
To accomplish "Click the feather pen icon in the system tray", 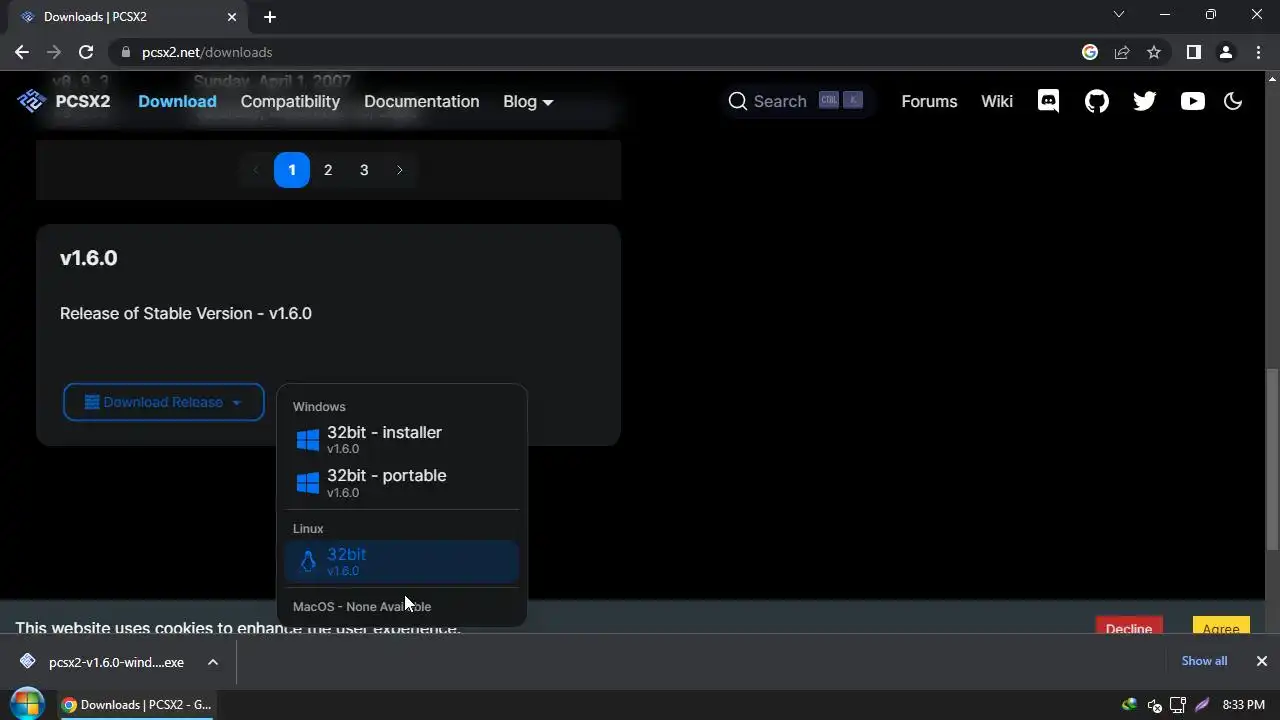I will click(1202, 705).
